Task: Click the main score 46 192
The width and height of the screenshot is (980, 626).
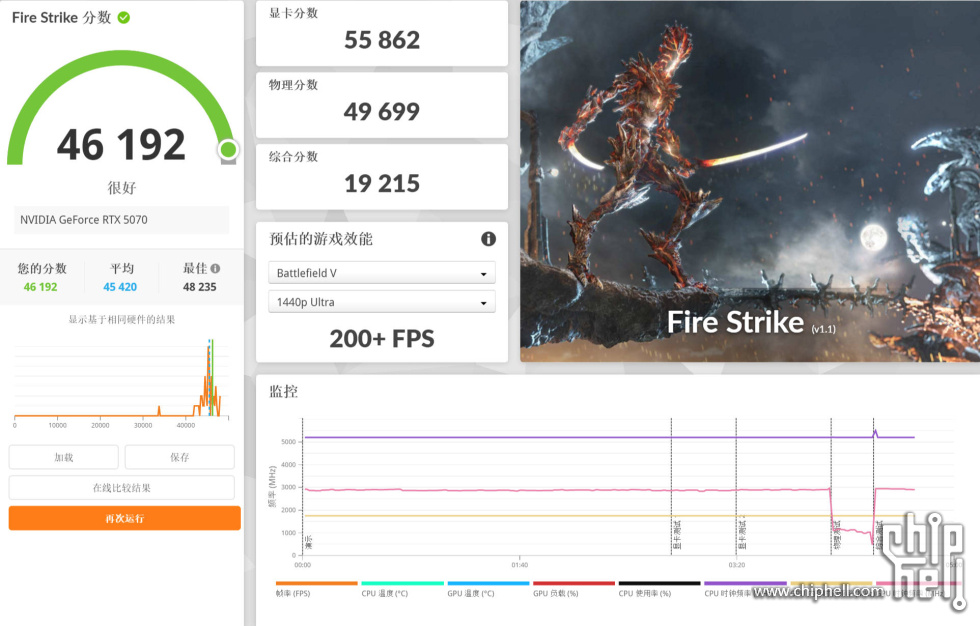Action: coord(121,145)
